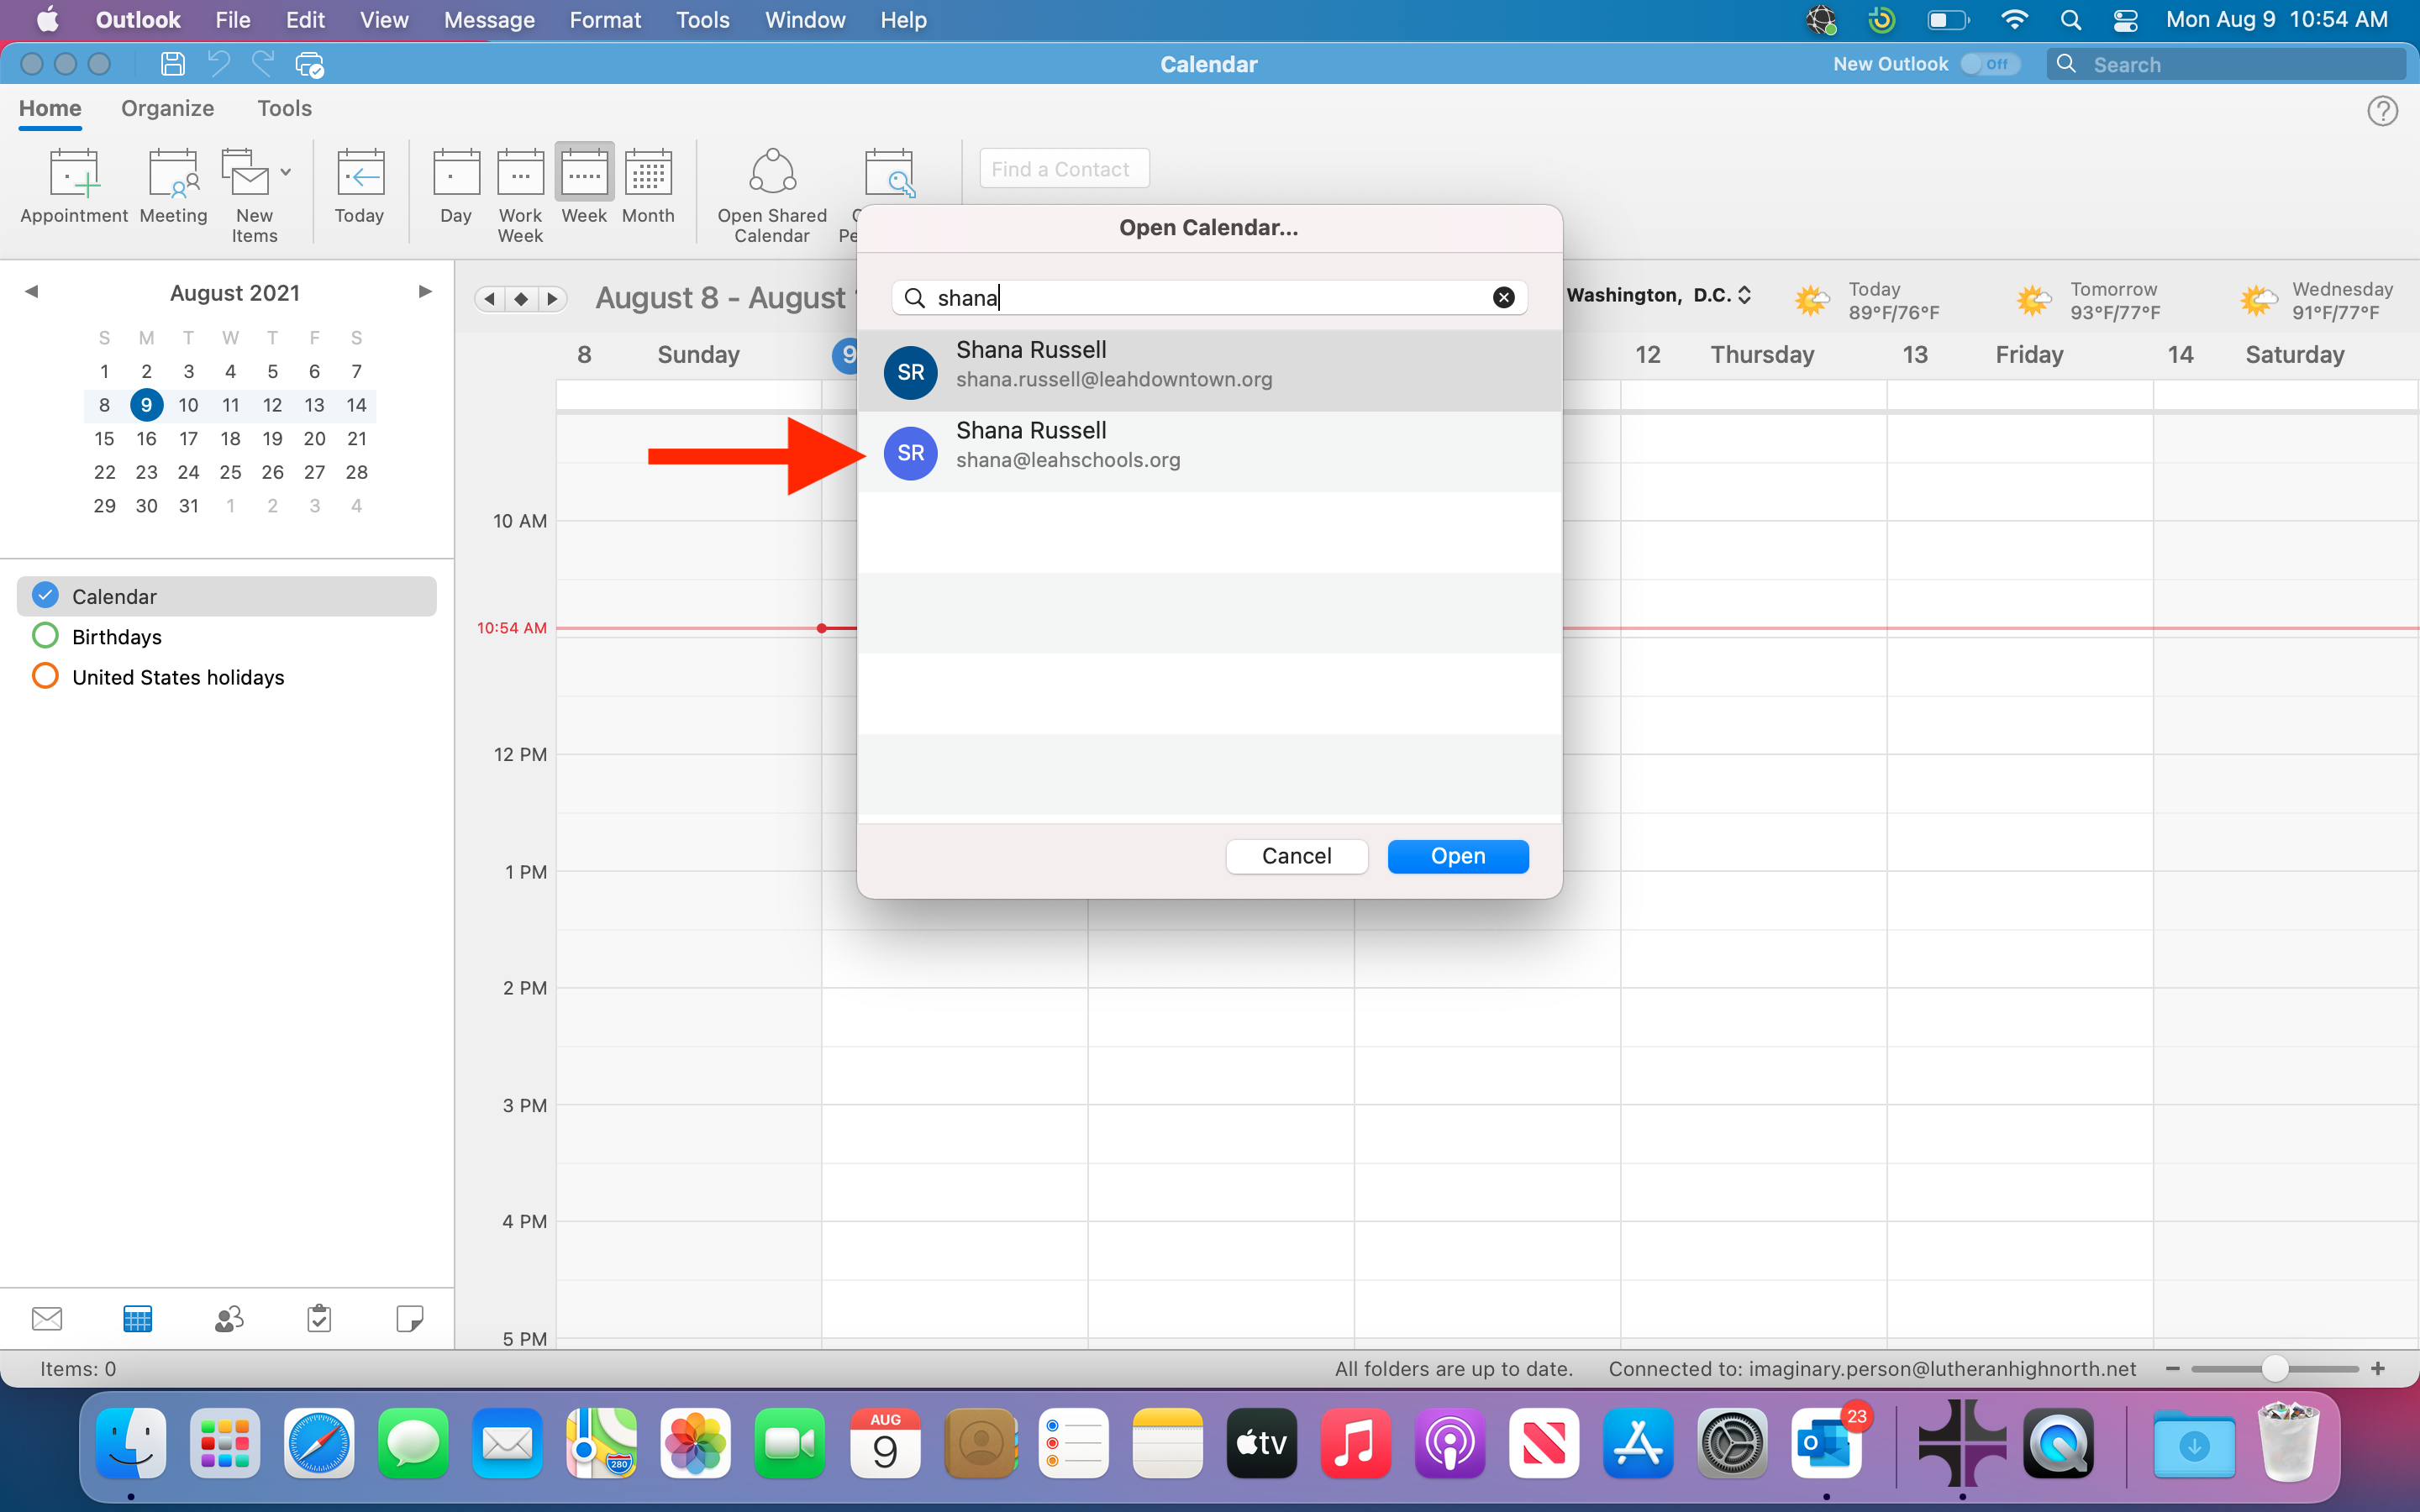This screenshot has width=2420, height=1512.
Task: Click the Save icon in title bar
Action: click(x=173, y=64)
